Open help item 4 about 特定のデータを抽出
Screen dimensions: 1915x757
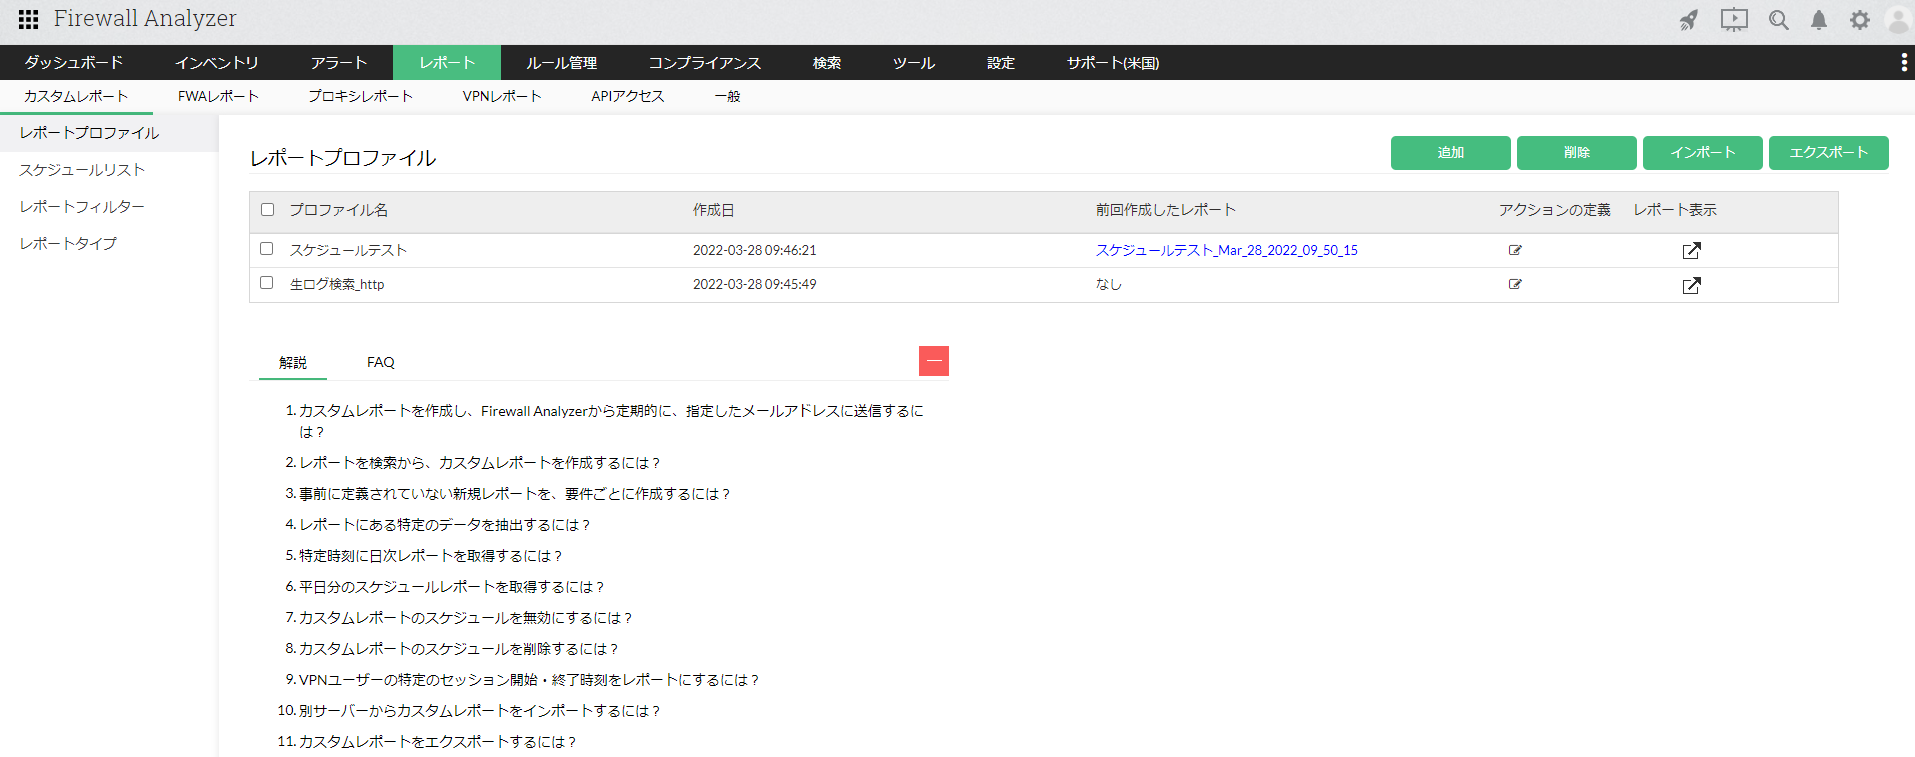445,525
